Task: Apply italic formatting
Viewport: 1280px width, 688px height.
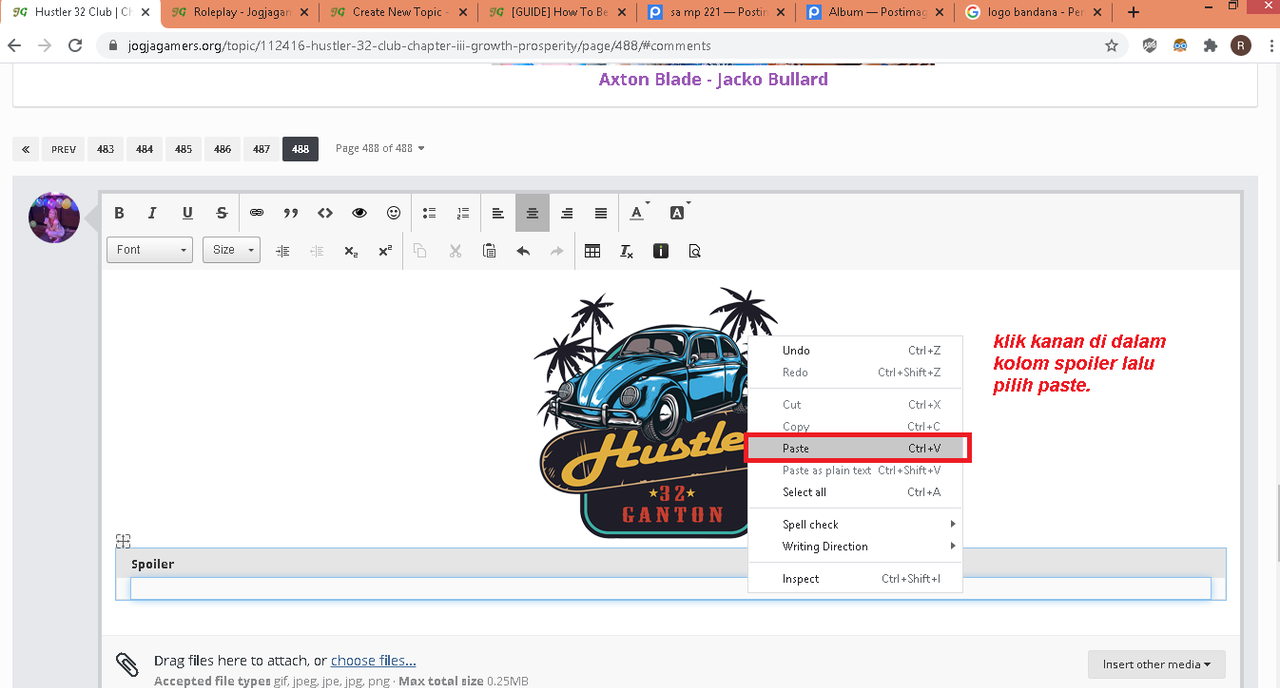Action: [153, 213]
